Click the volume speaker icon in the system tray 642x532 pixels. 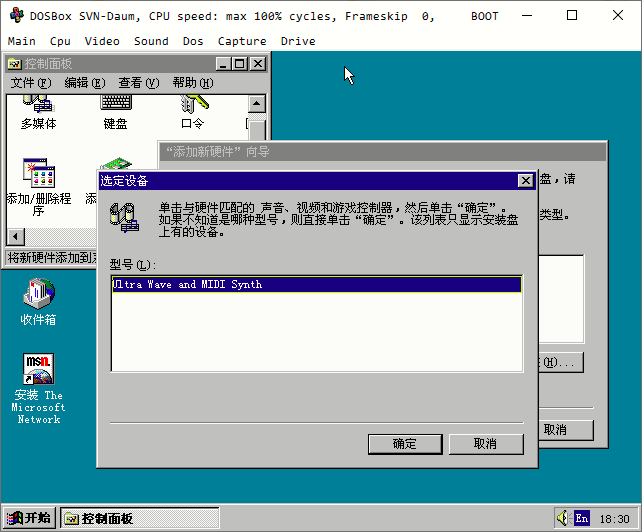563,518
